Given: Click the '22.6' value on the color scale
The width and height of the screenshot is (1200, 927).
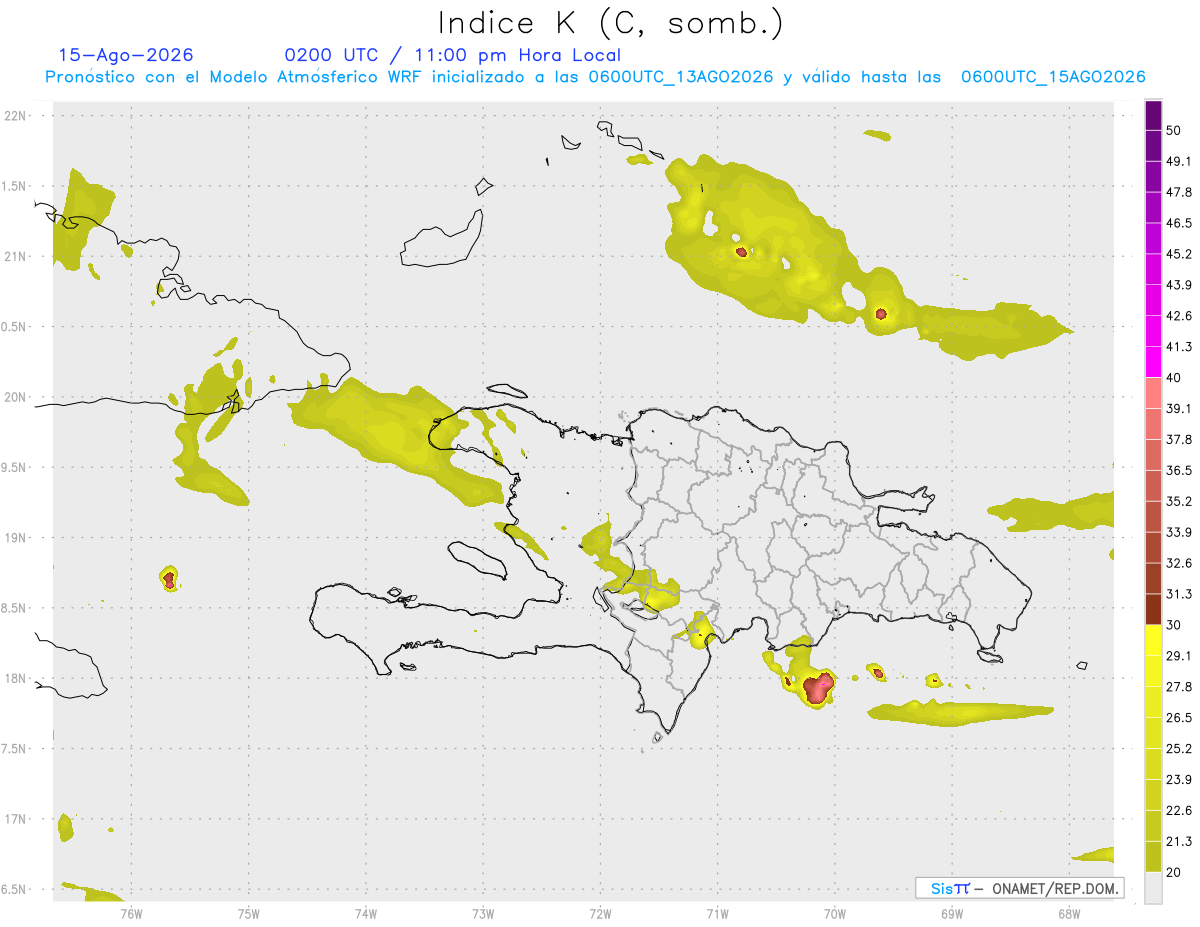Looking at the screenshot, I should 1179,810.
